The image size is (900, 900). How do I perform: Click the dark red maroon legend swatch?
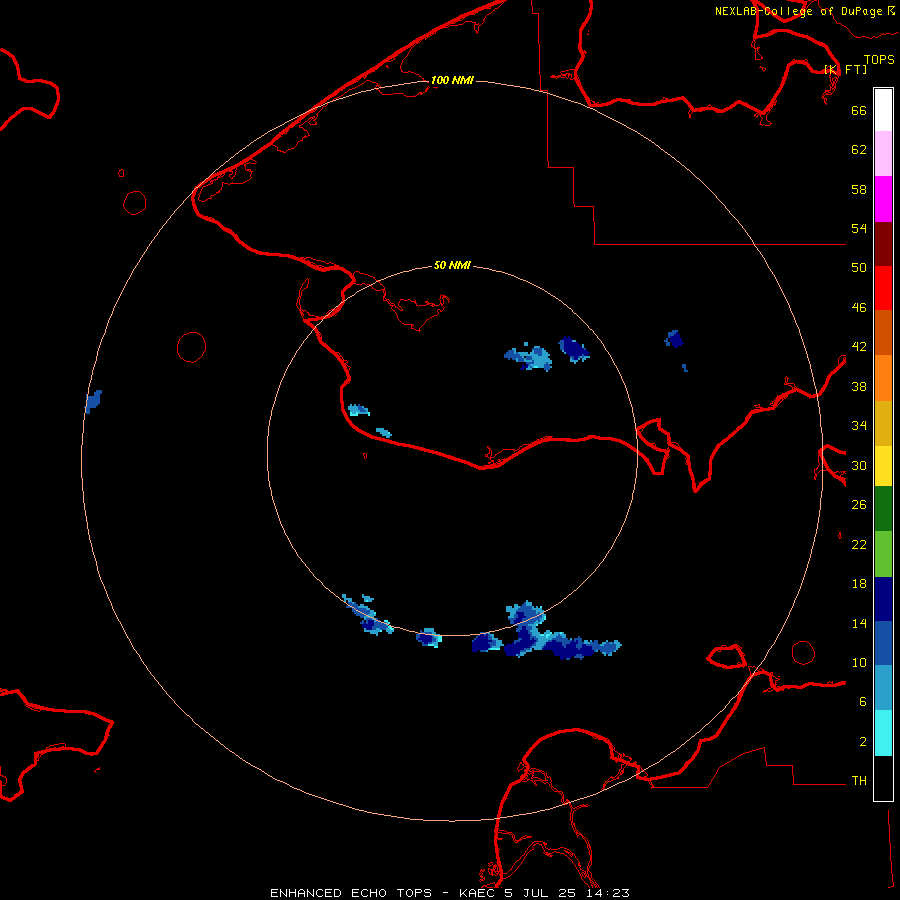point(883,245)
